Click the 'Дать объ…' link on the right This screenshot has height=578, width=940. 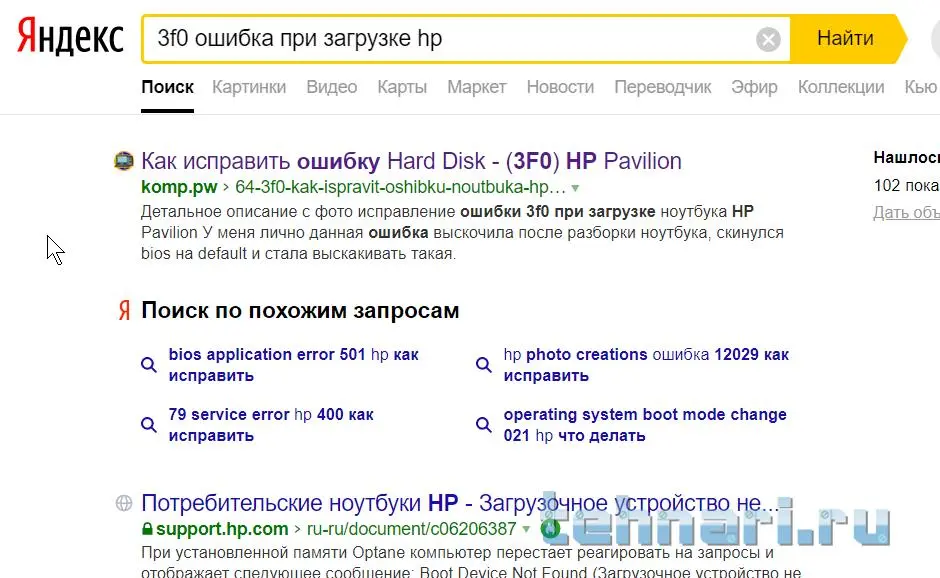coord(906,212)
